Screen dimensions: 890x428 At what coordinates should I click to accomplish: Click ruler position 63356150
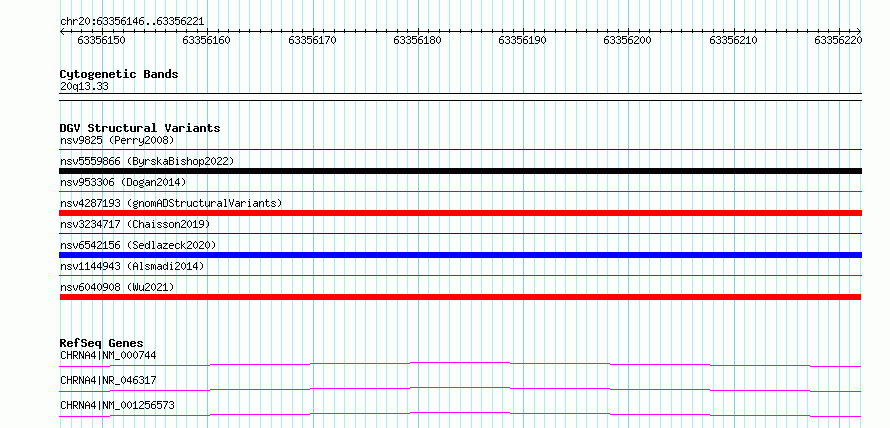coord(102,40)
